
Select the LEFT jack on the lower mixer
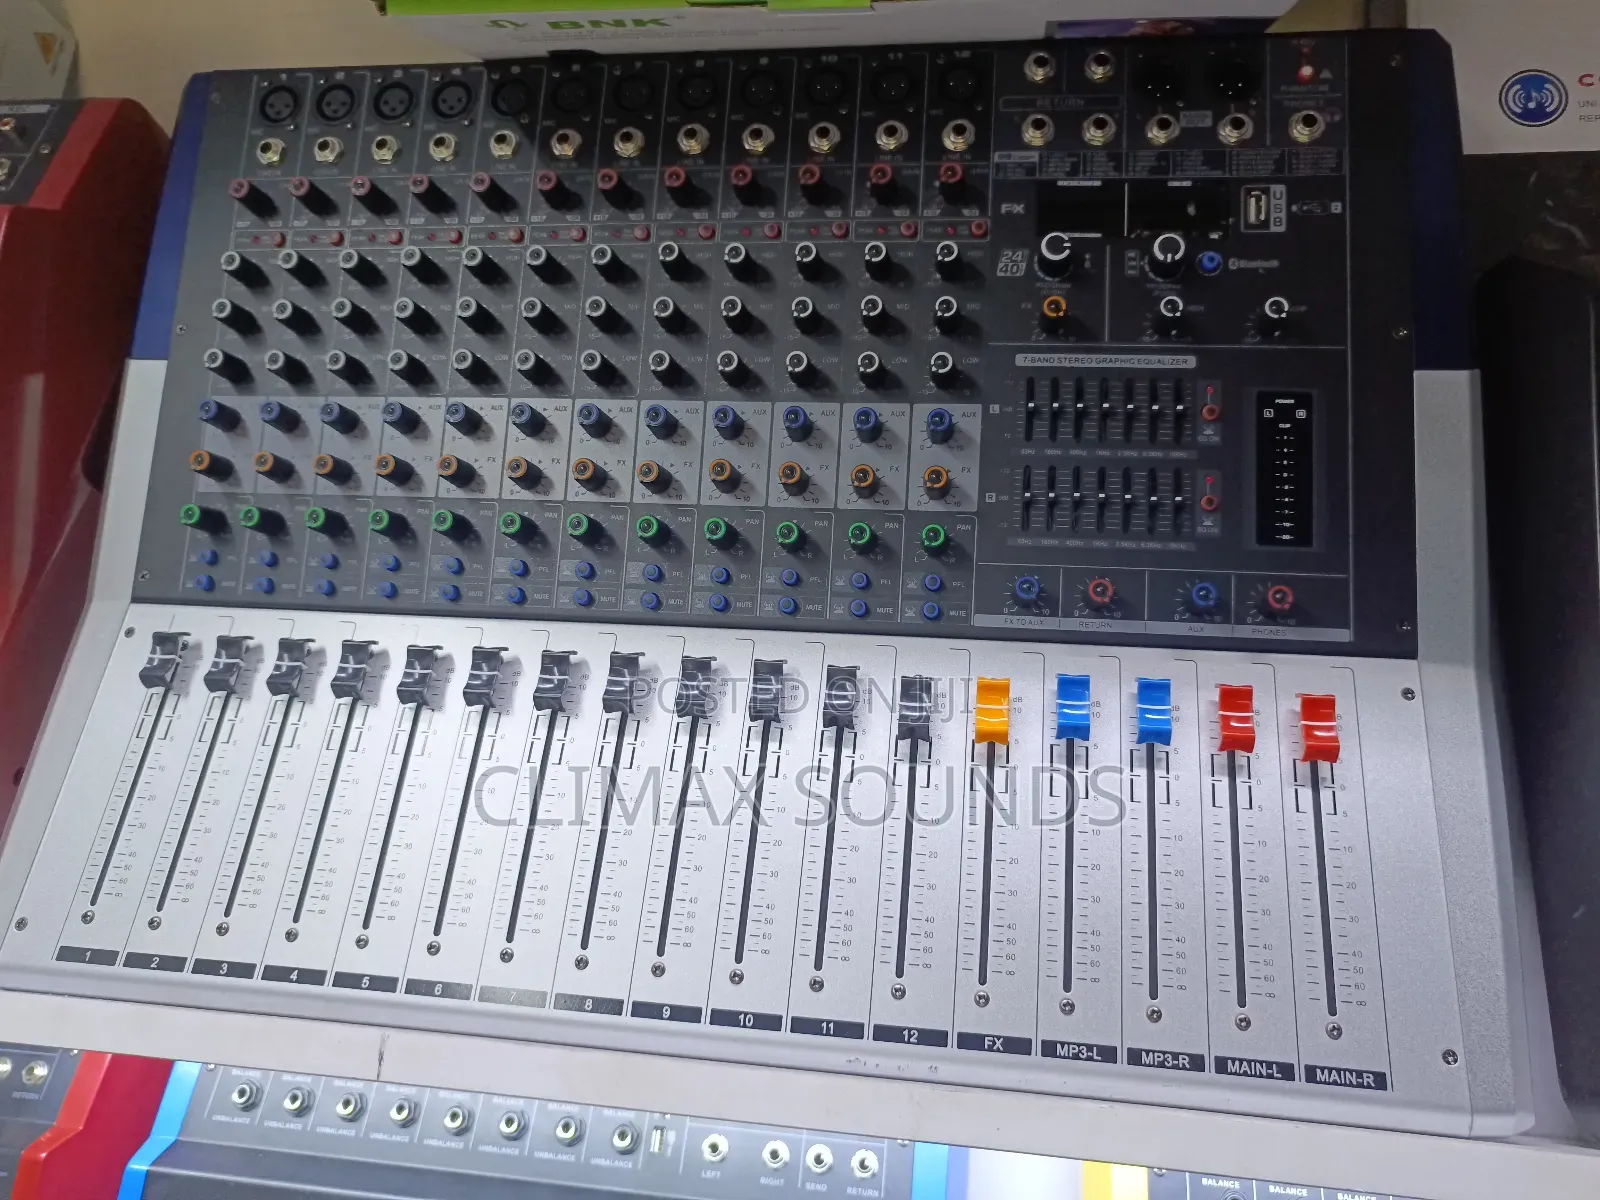click(714, 1148)
